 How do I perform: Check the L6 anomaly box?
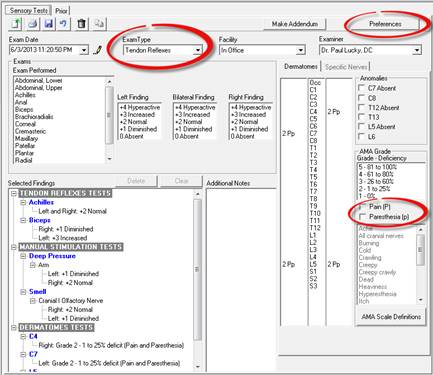pyautogui.click(x=361, y=136)
